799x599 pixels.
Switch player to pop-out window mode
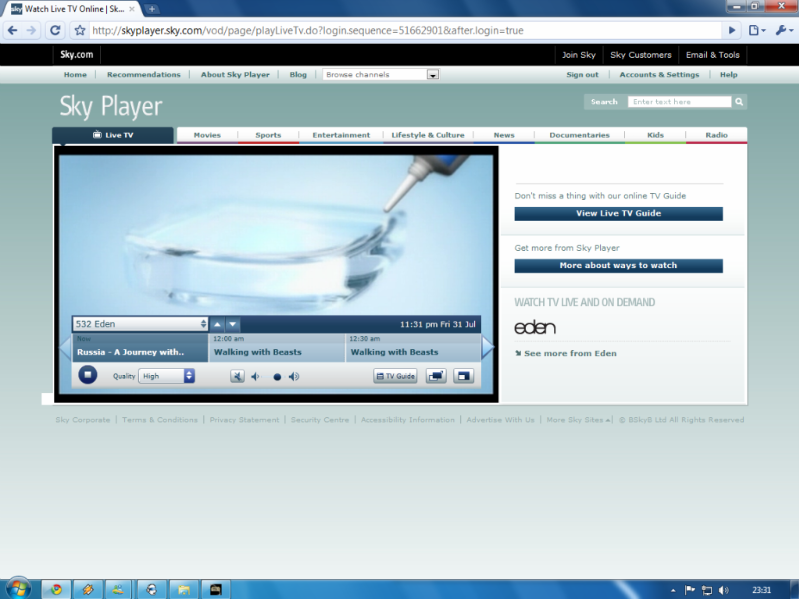(436, 376)
